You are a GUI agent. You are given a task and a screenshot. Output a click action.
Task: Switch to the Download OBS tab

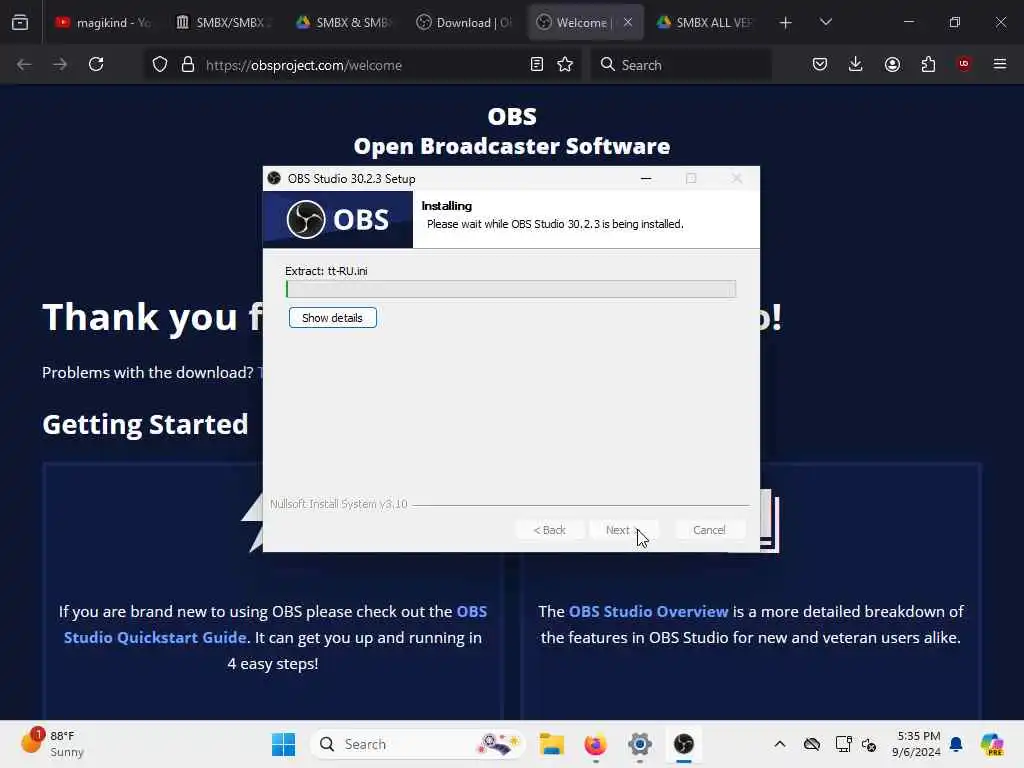463,22
